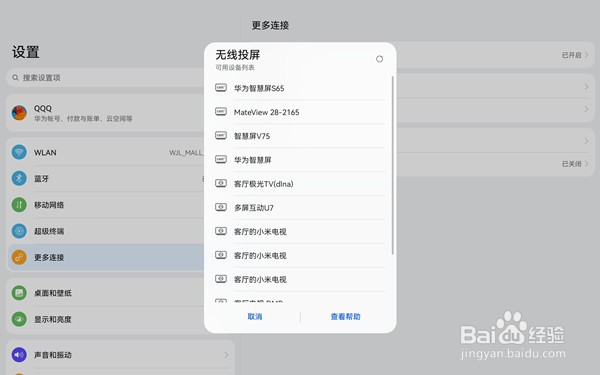
Task: Tap the cast icon beside 智慧屏V75
Action: (221, 135)
